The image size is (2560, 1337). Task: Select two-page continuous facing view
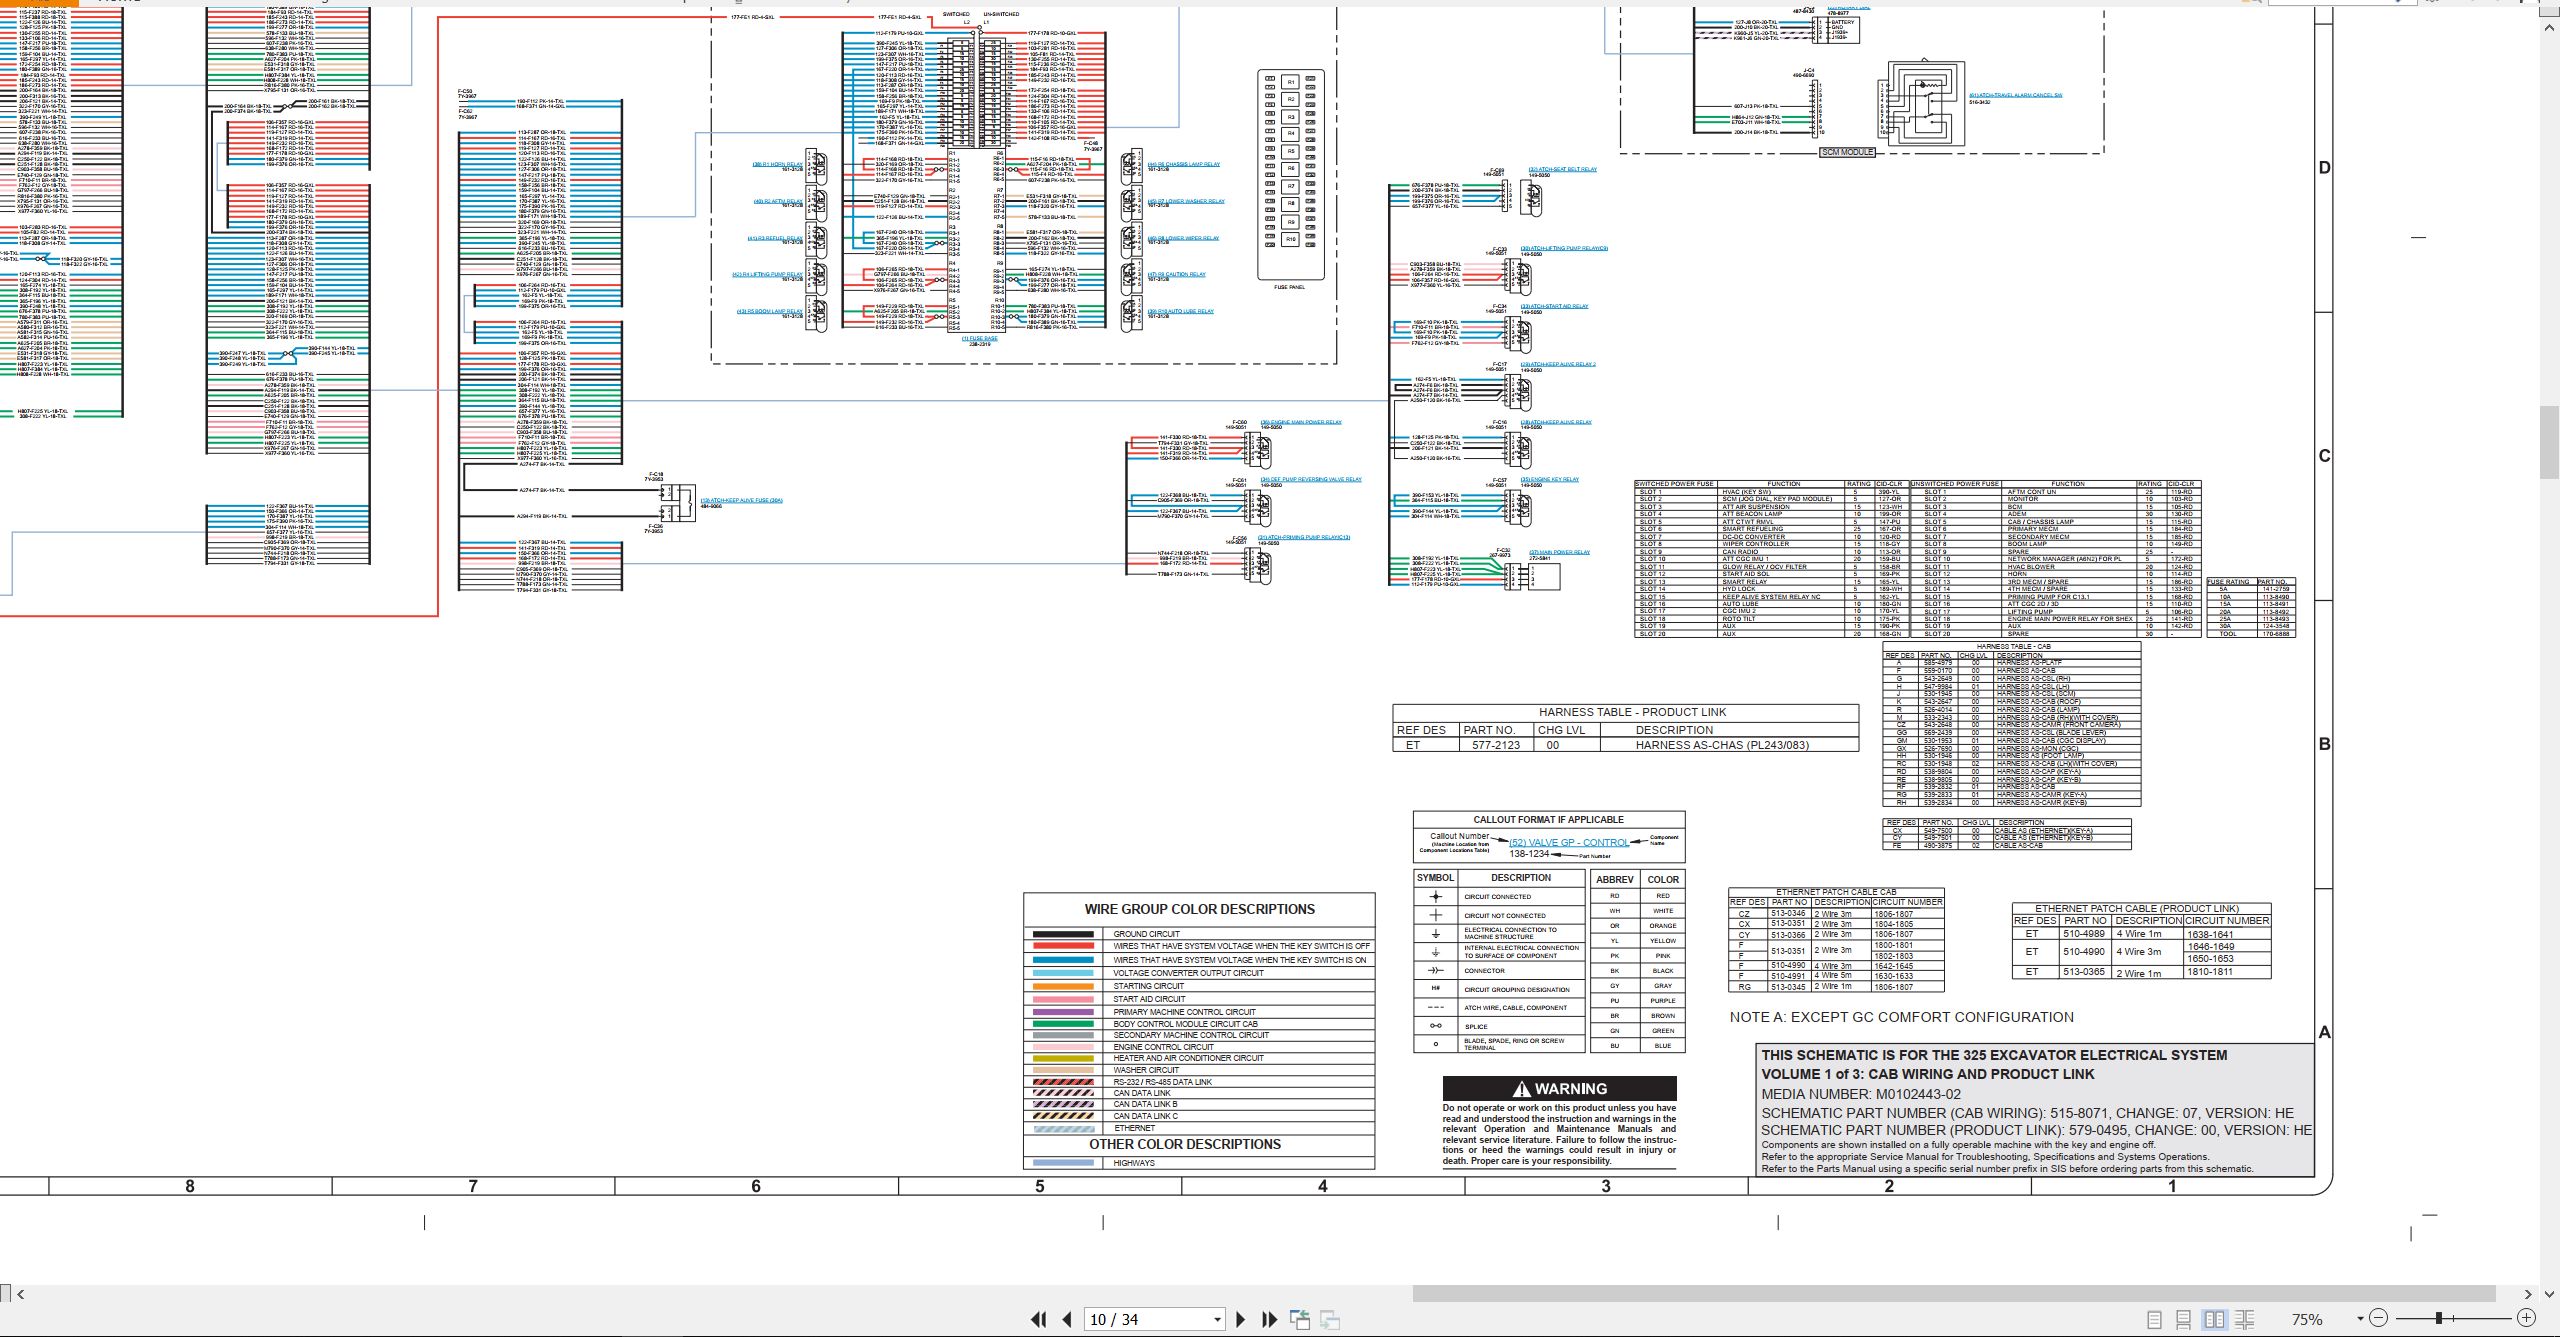pos(2244,1319)
